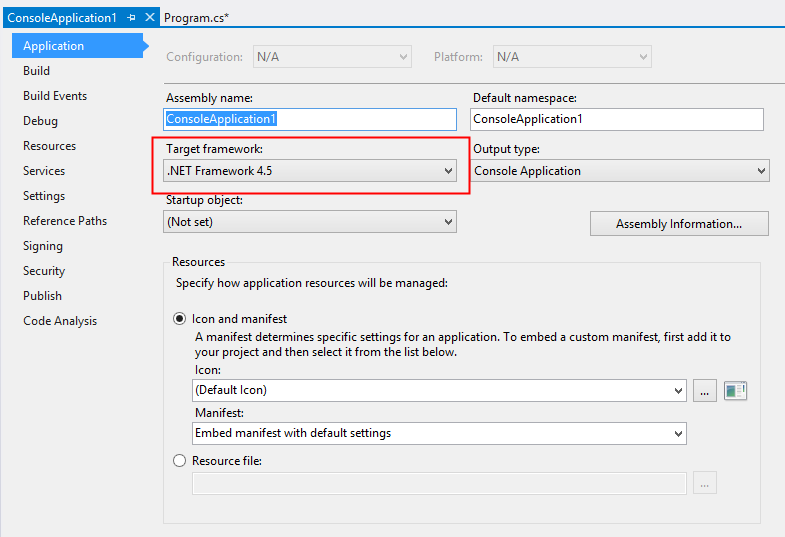Close the ConsoleApplication1 properties tab
The height and width of the screenshot is (537, 785).
pos(150,18)
